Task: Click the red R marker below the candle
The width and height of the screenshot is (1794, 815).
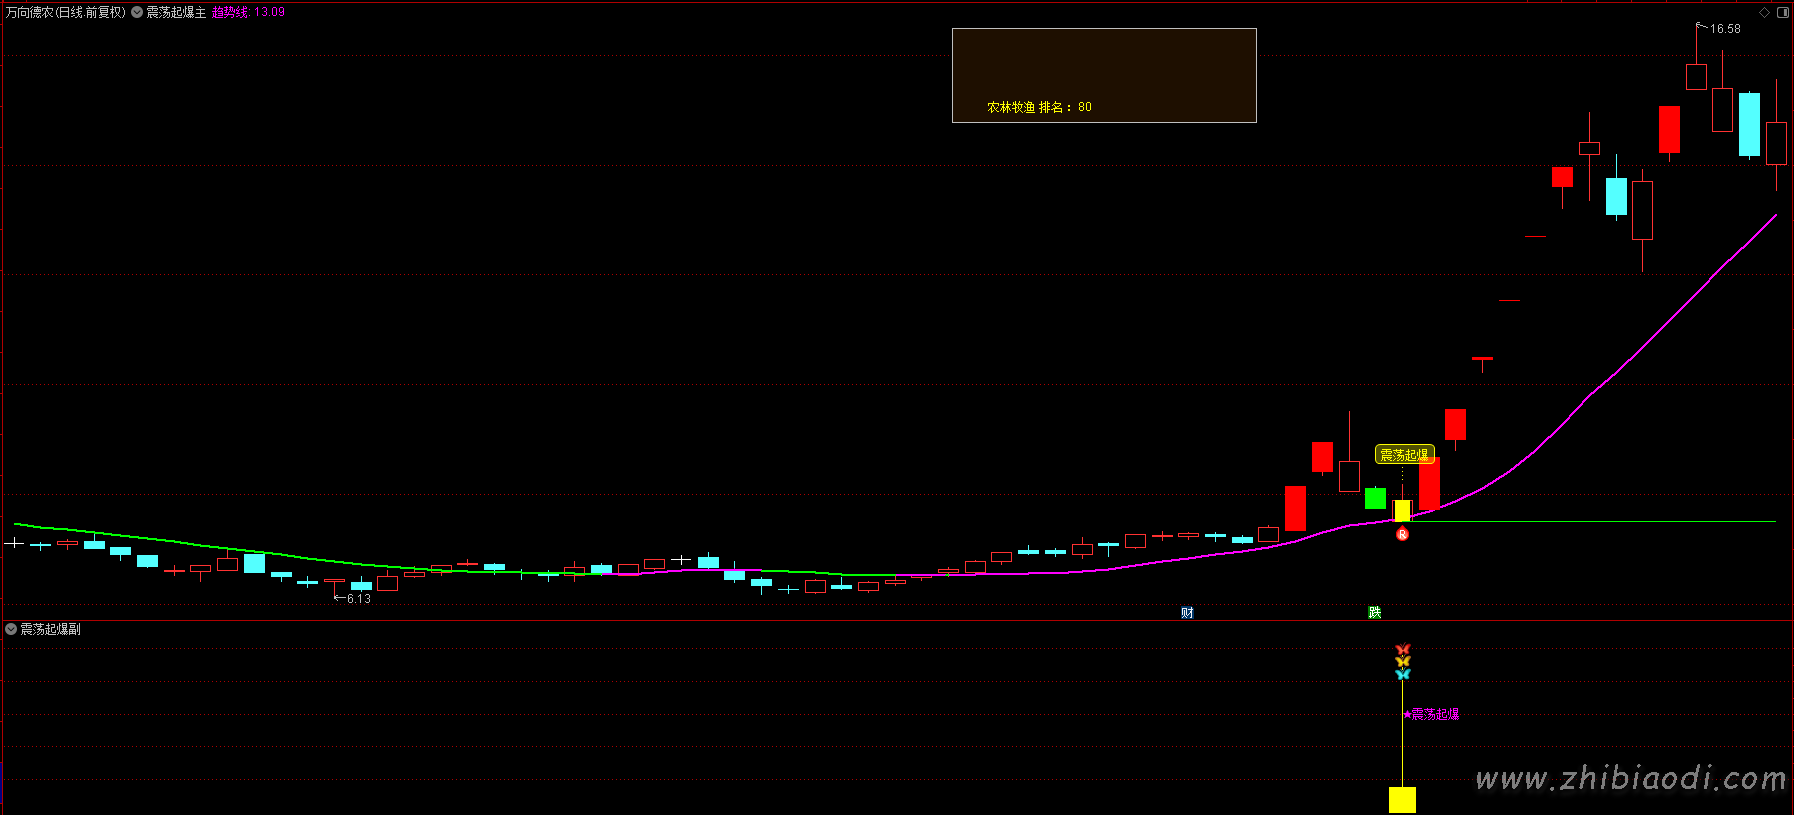Action: [x=1402, y=534]
